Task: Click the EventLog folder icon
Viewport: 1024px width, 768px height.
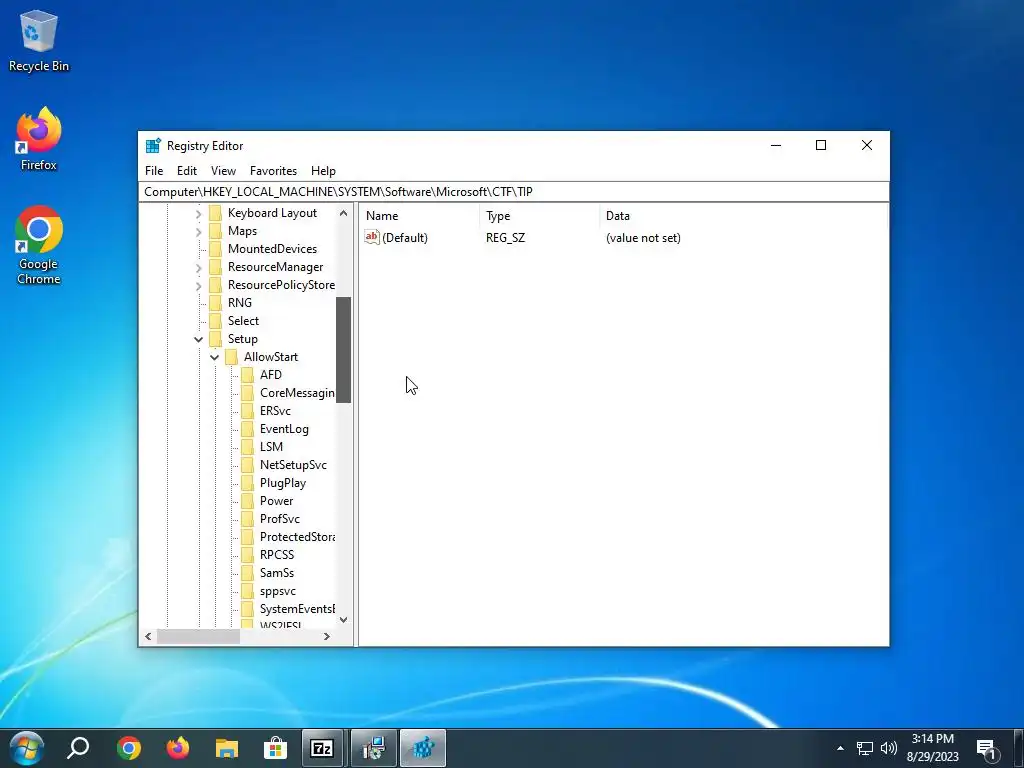Action: pos(248,429)
